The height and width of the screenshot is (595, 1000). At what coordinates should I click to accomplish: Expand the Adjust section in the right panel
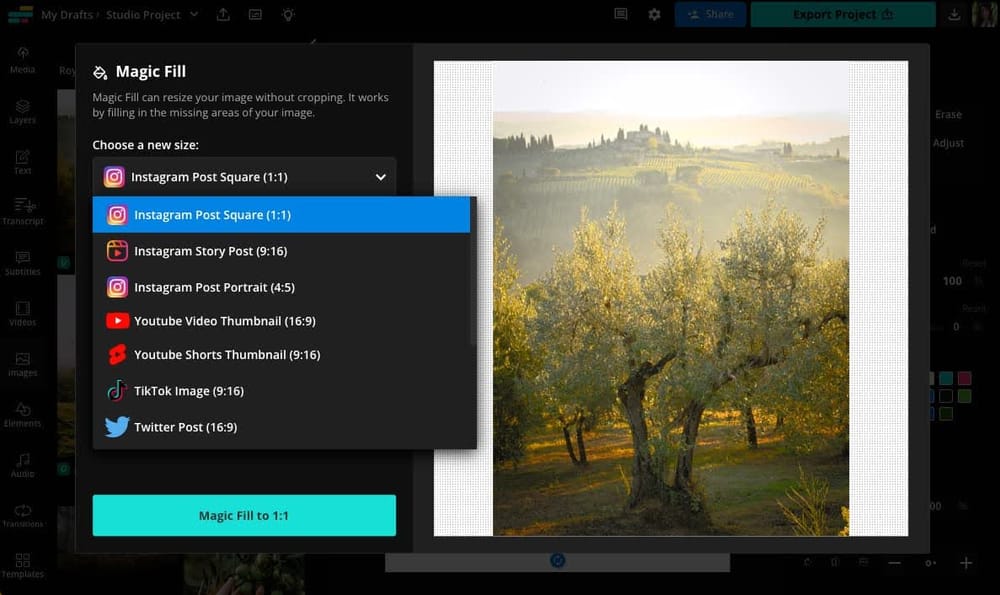(x=948, y=142)
